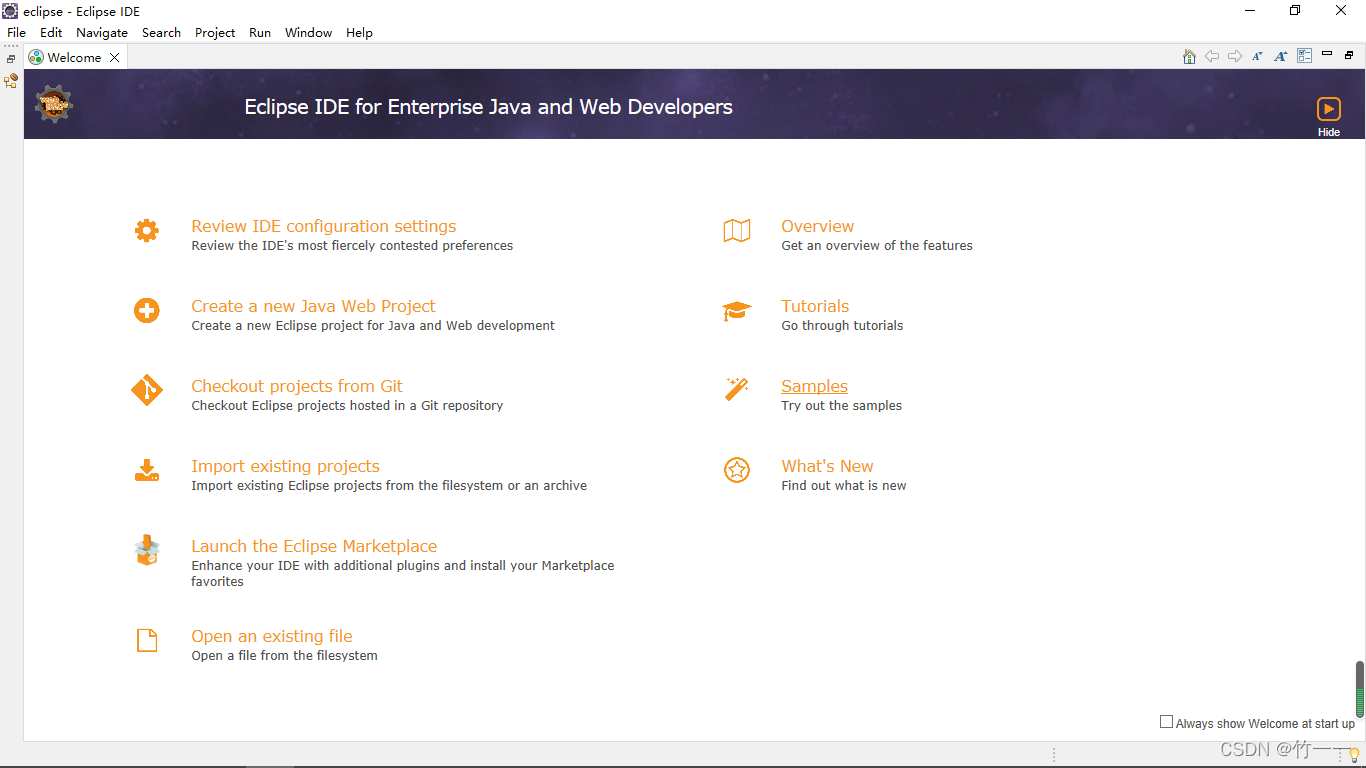This screenshot has height=768, width=1366.
Task: Open Create a new Java Web Project link
Action: coord(313,306)
